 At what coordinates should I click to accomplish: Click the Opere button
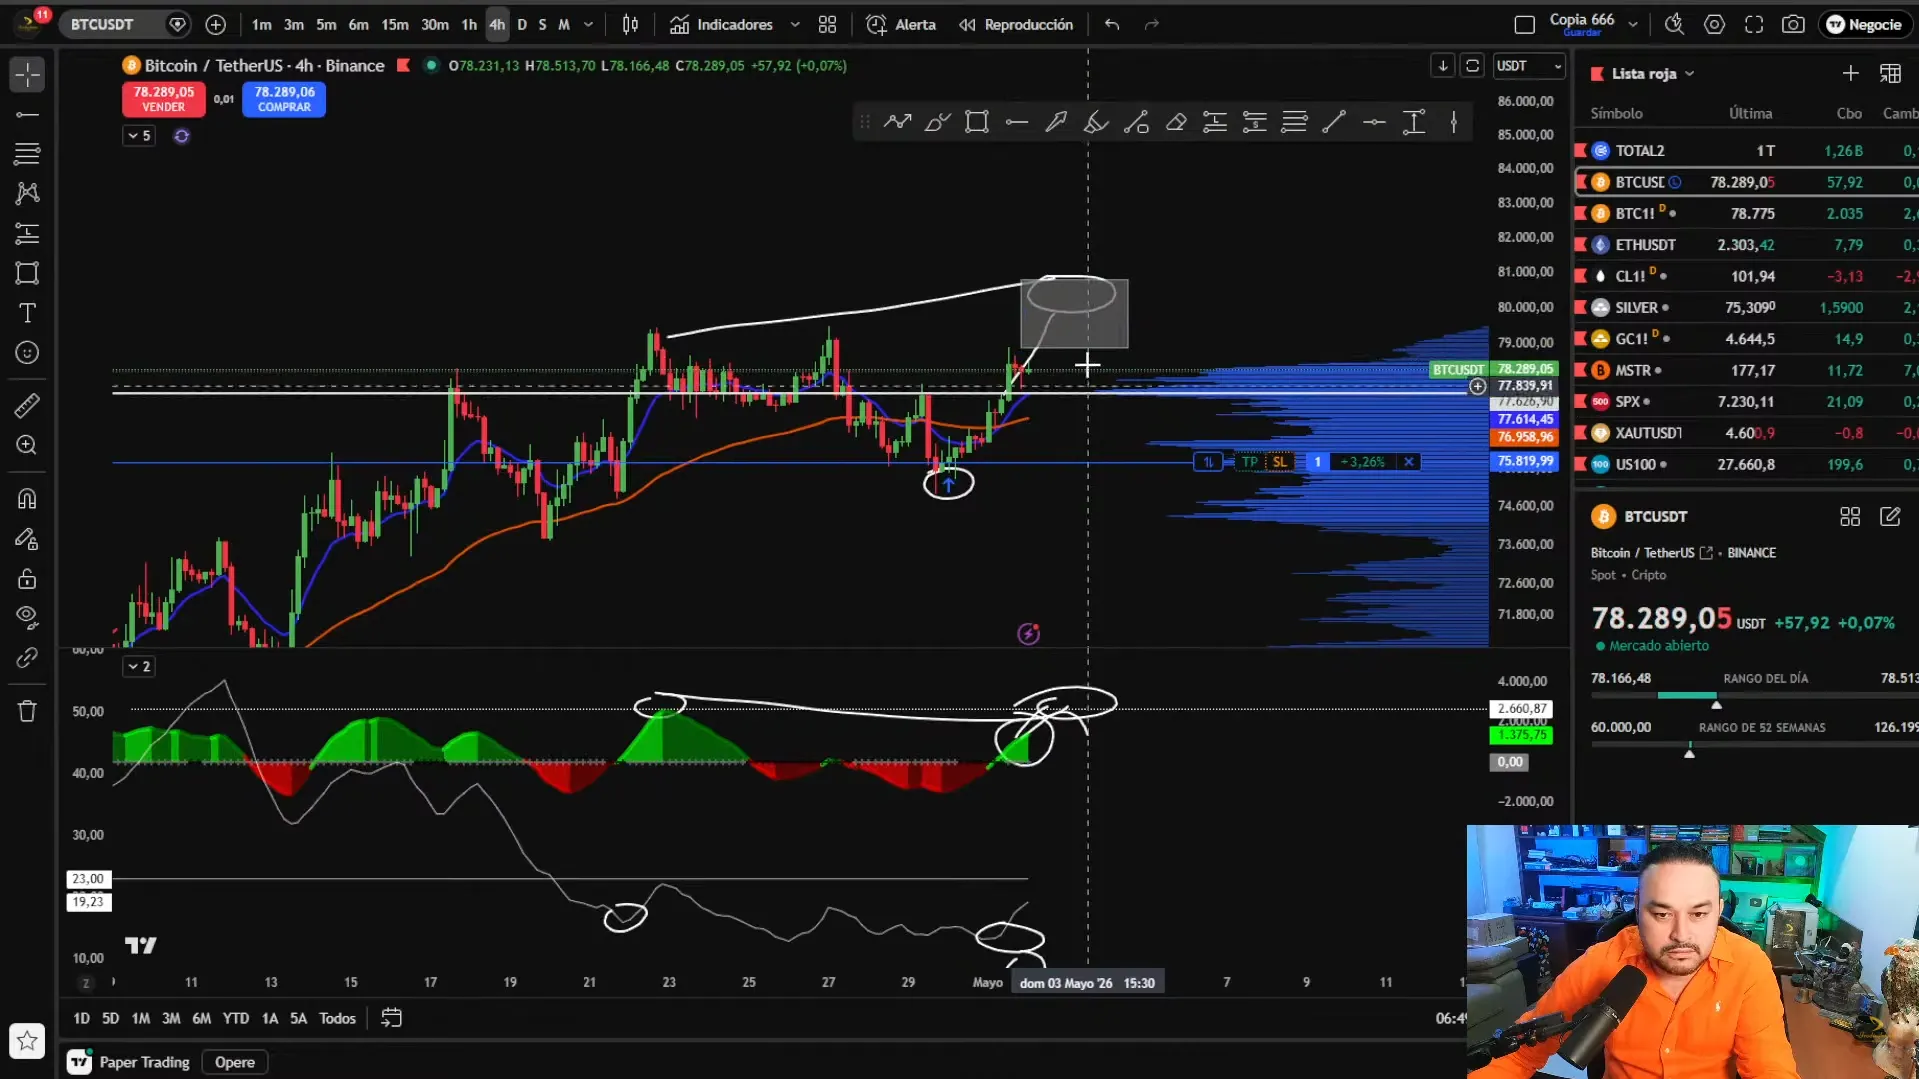pyautogui.click(x=235, y=1062)
